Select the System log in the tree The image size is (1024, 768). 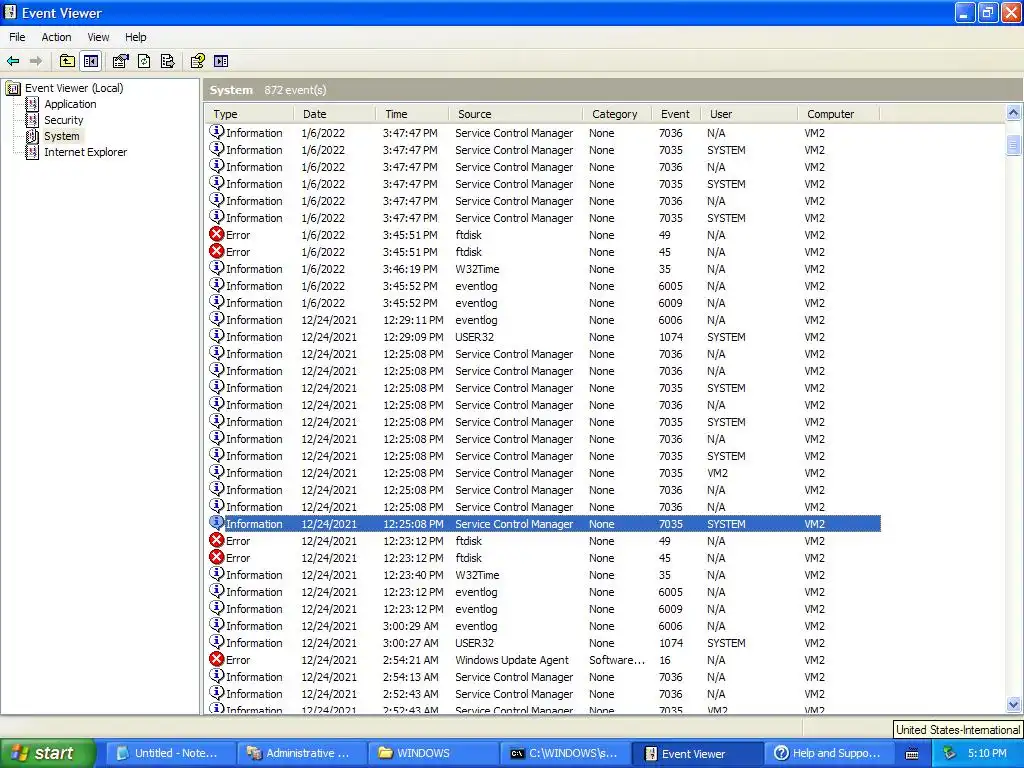click(x=61, y=136)
